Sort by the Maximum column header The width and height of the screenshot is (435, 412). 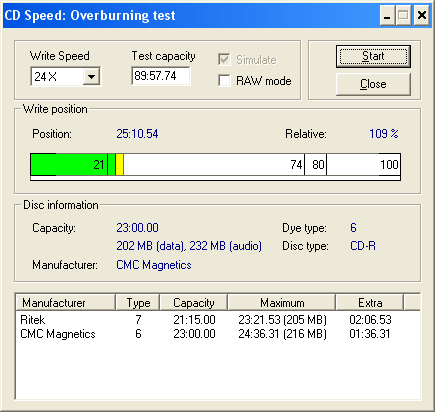(x=282, y=303)
